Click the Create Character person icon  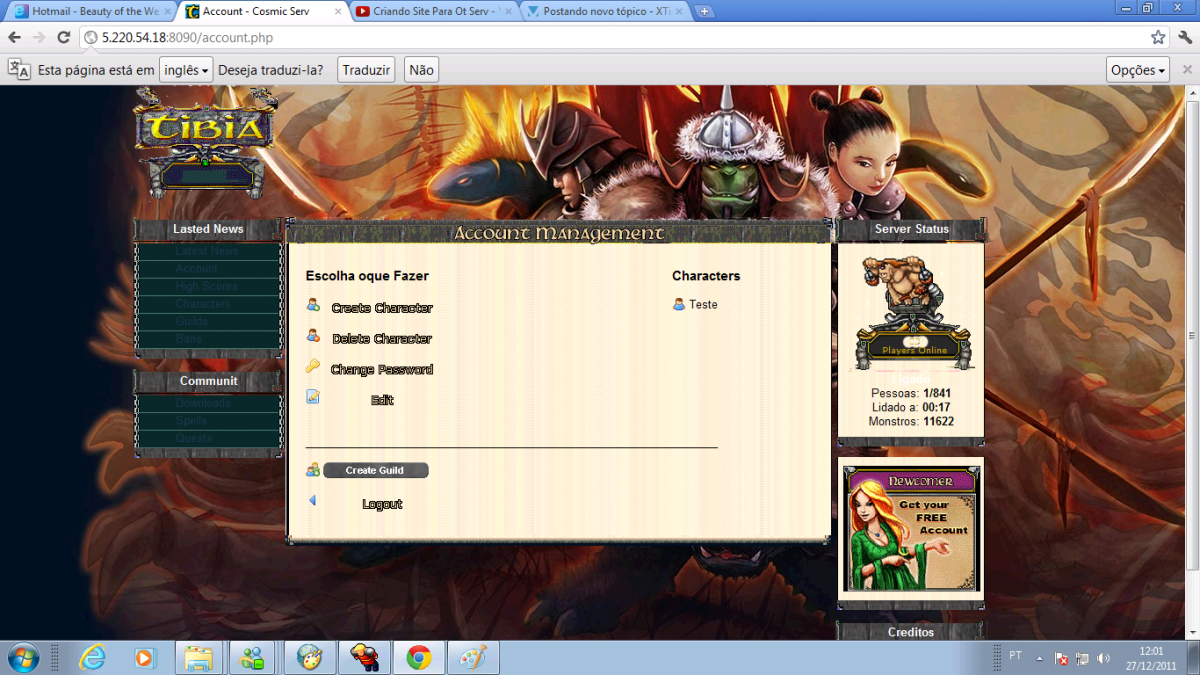point(313,305)
